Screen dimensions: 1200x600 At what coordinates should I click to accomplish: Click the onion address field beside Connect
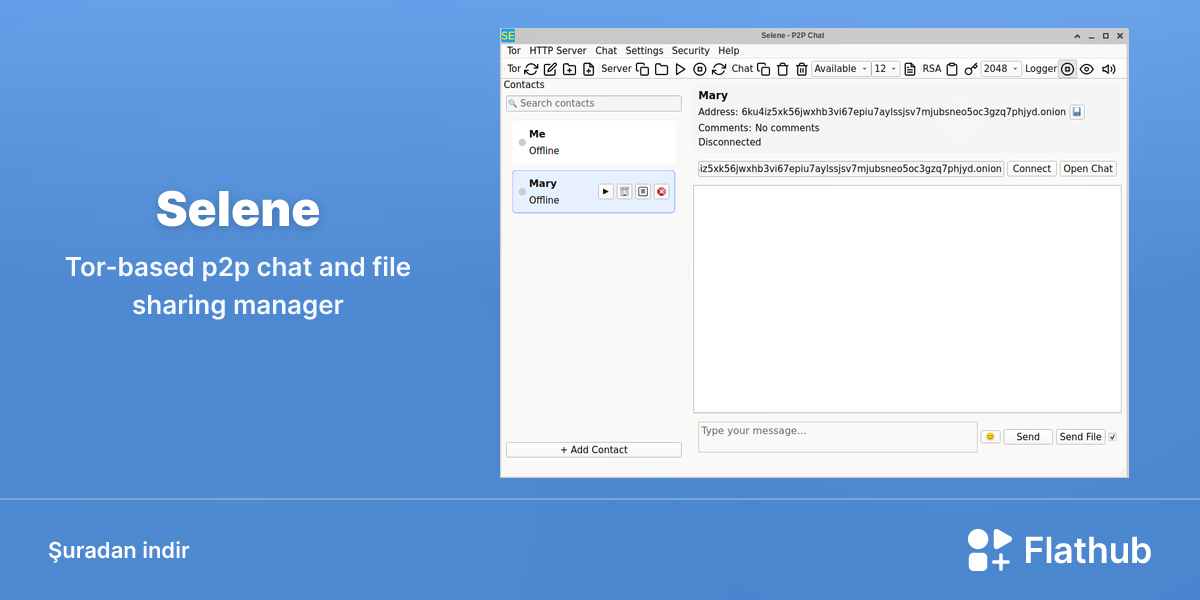click(x=851, y=169)
